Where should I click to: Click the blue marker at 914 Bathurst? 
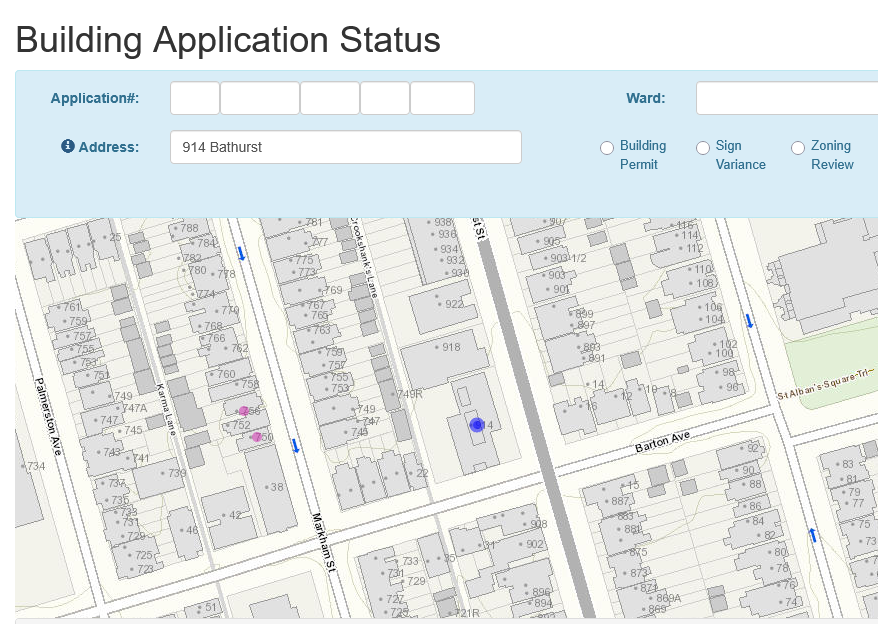pos(477,425)
